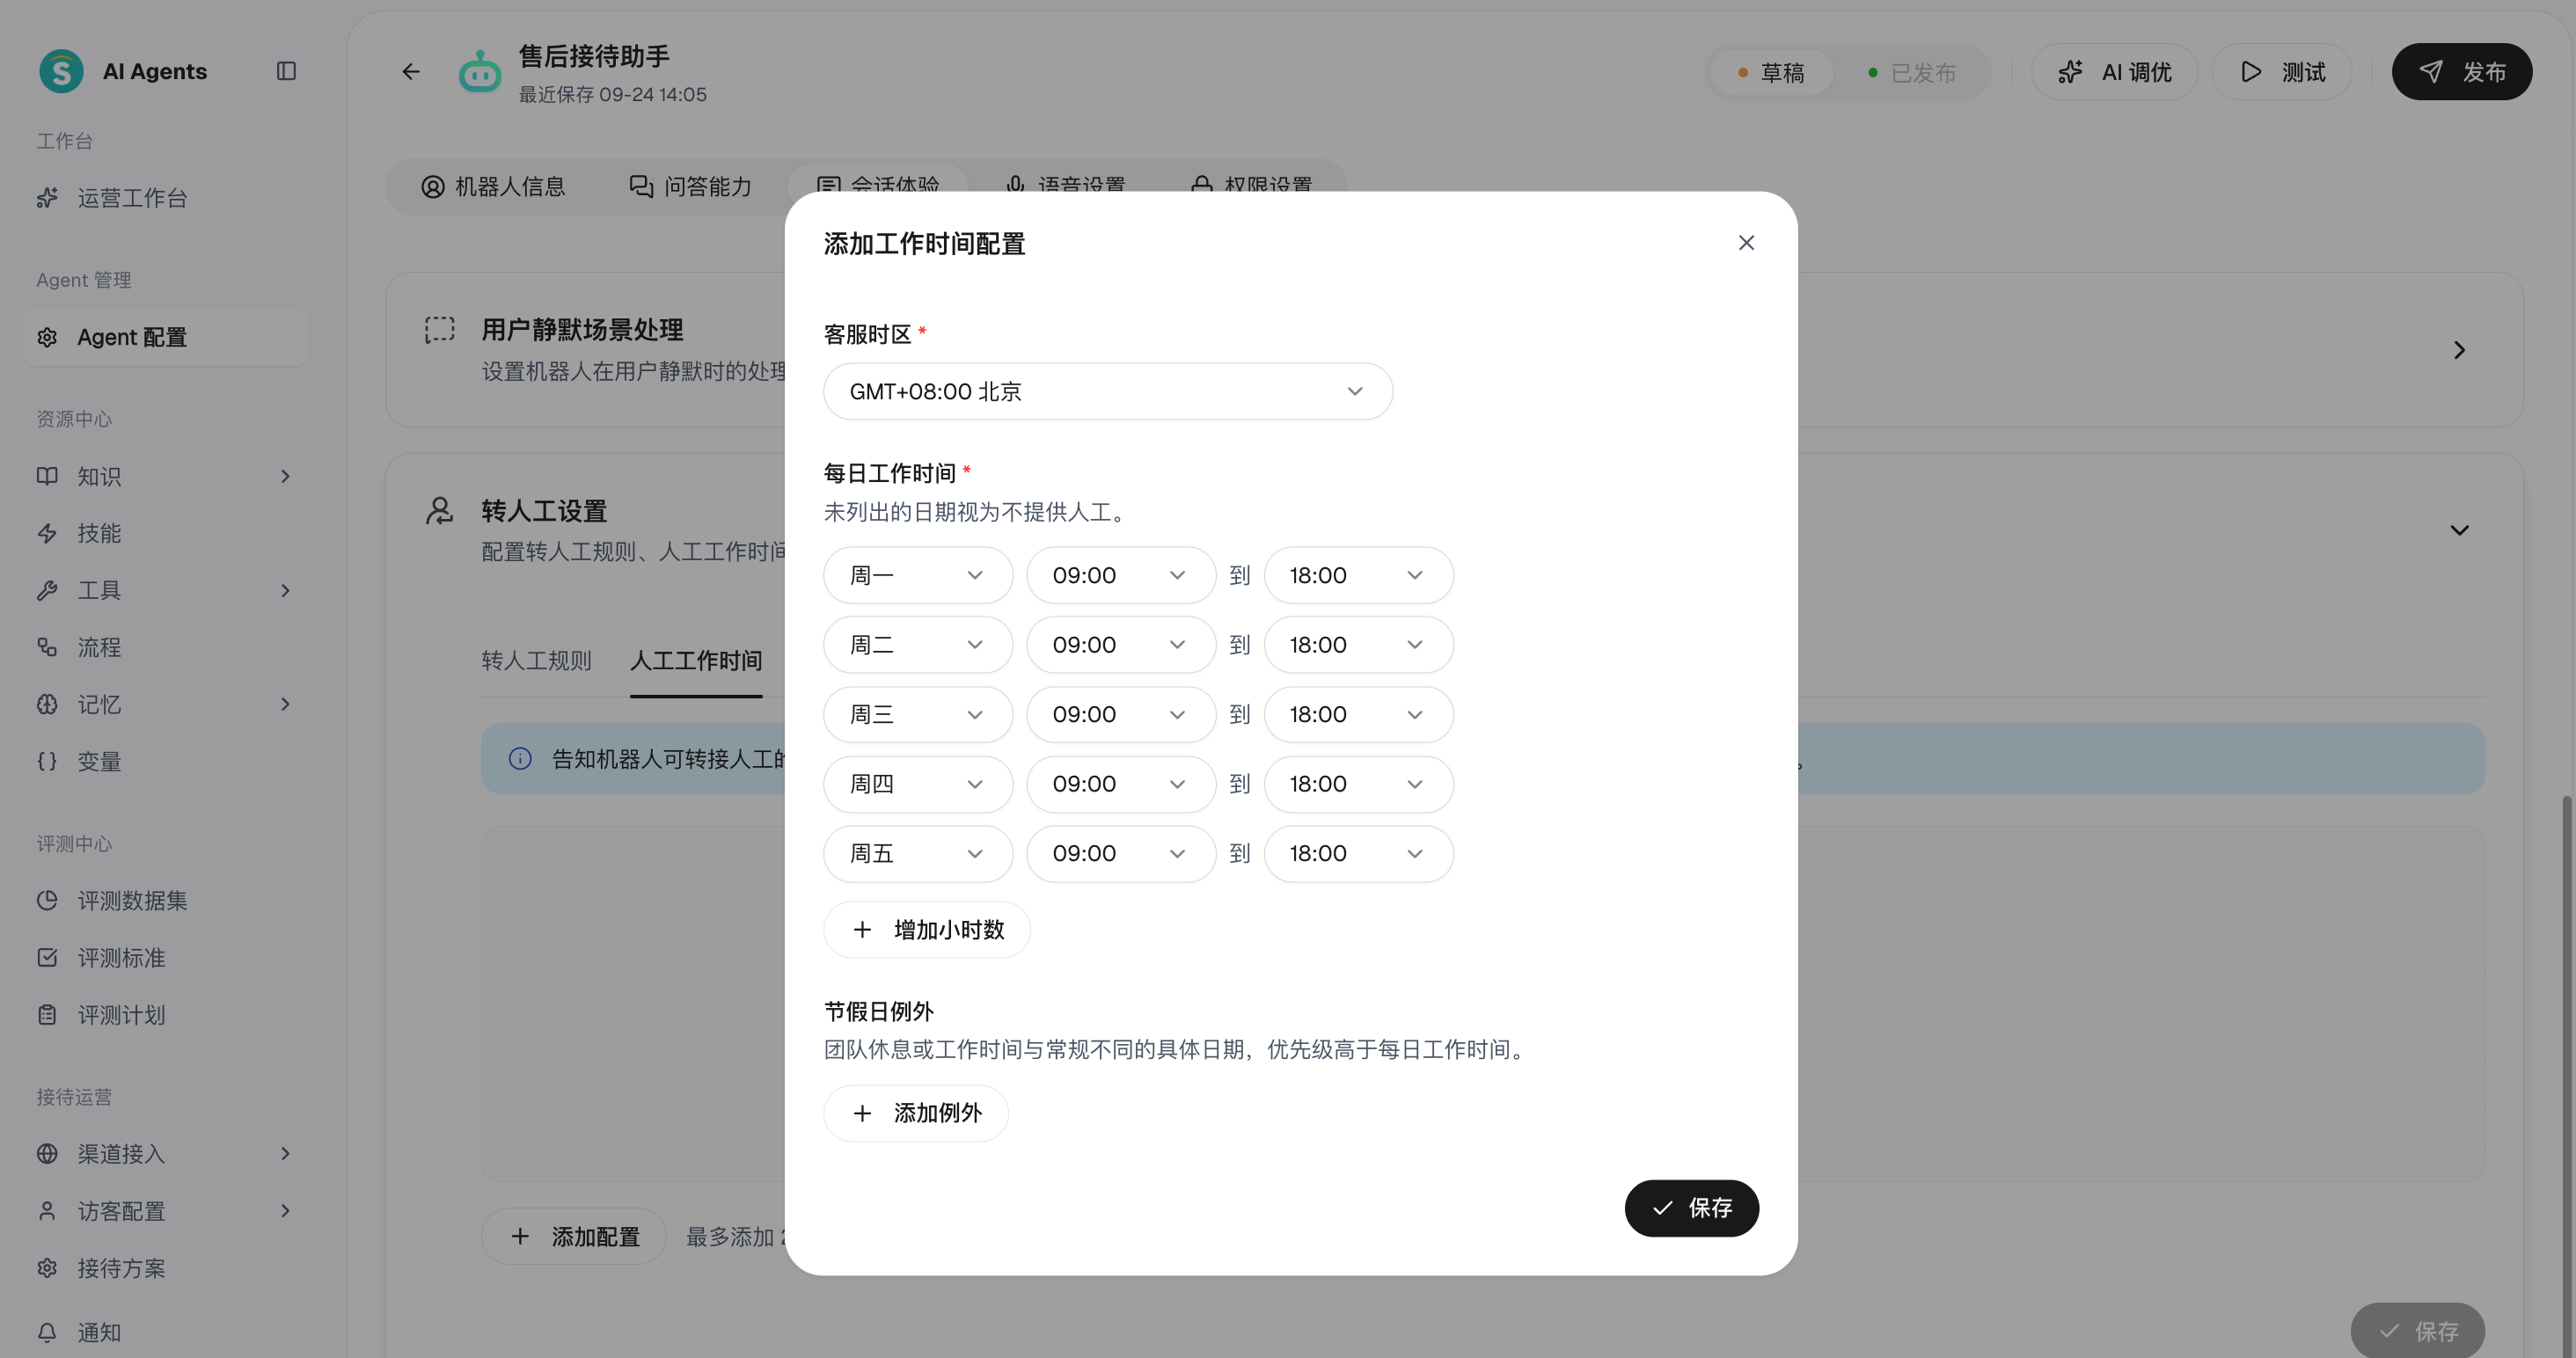Click the 发布 button

[2461, 72]
